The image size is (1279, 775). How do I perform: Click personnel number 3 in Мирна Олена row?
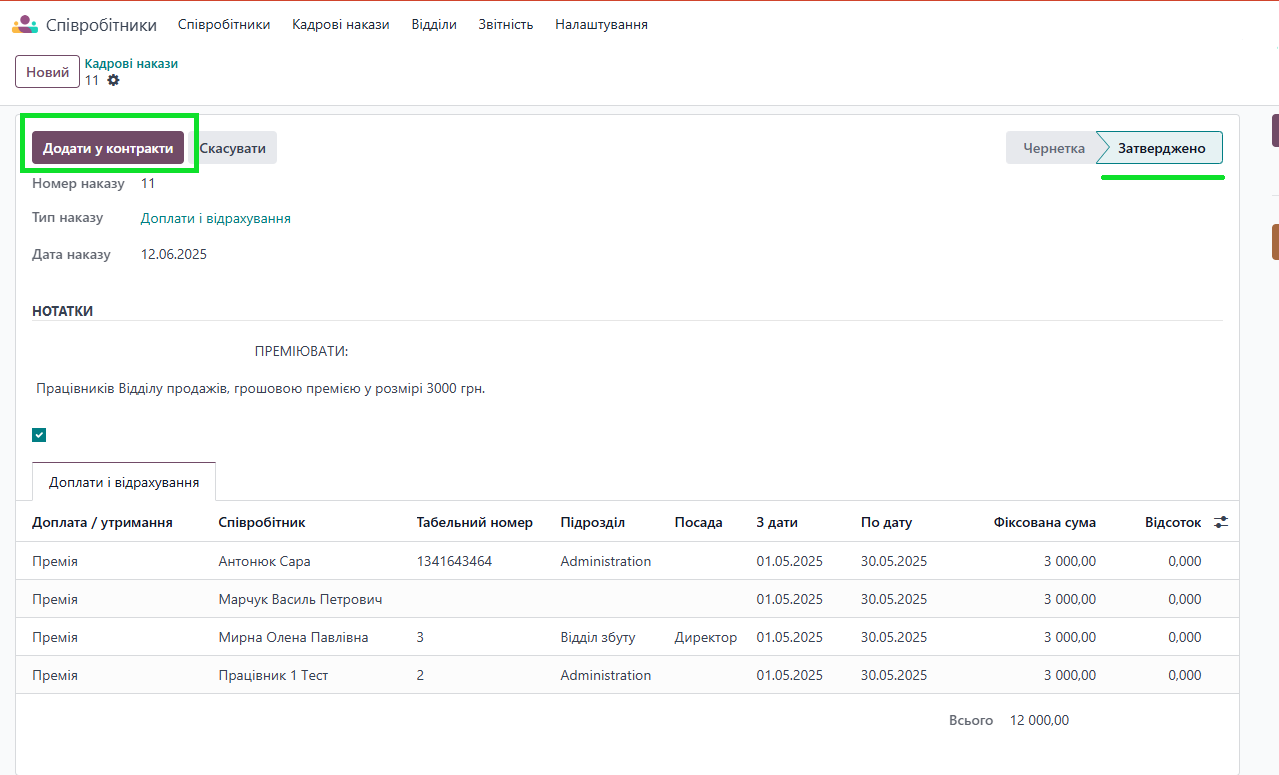(x=421, y=637)
